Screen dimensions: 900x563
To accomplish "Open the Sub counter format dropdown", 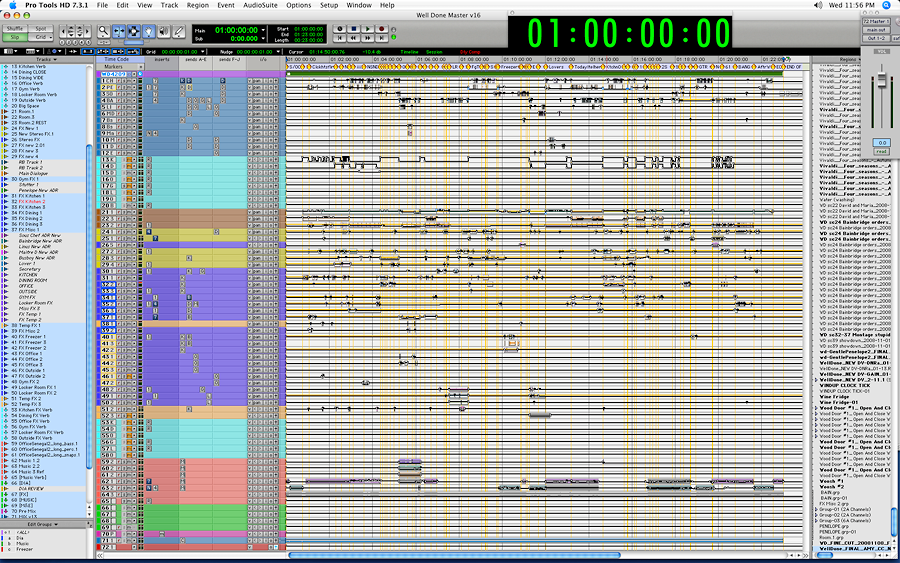I will click(x=263, y=38).
